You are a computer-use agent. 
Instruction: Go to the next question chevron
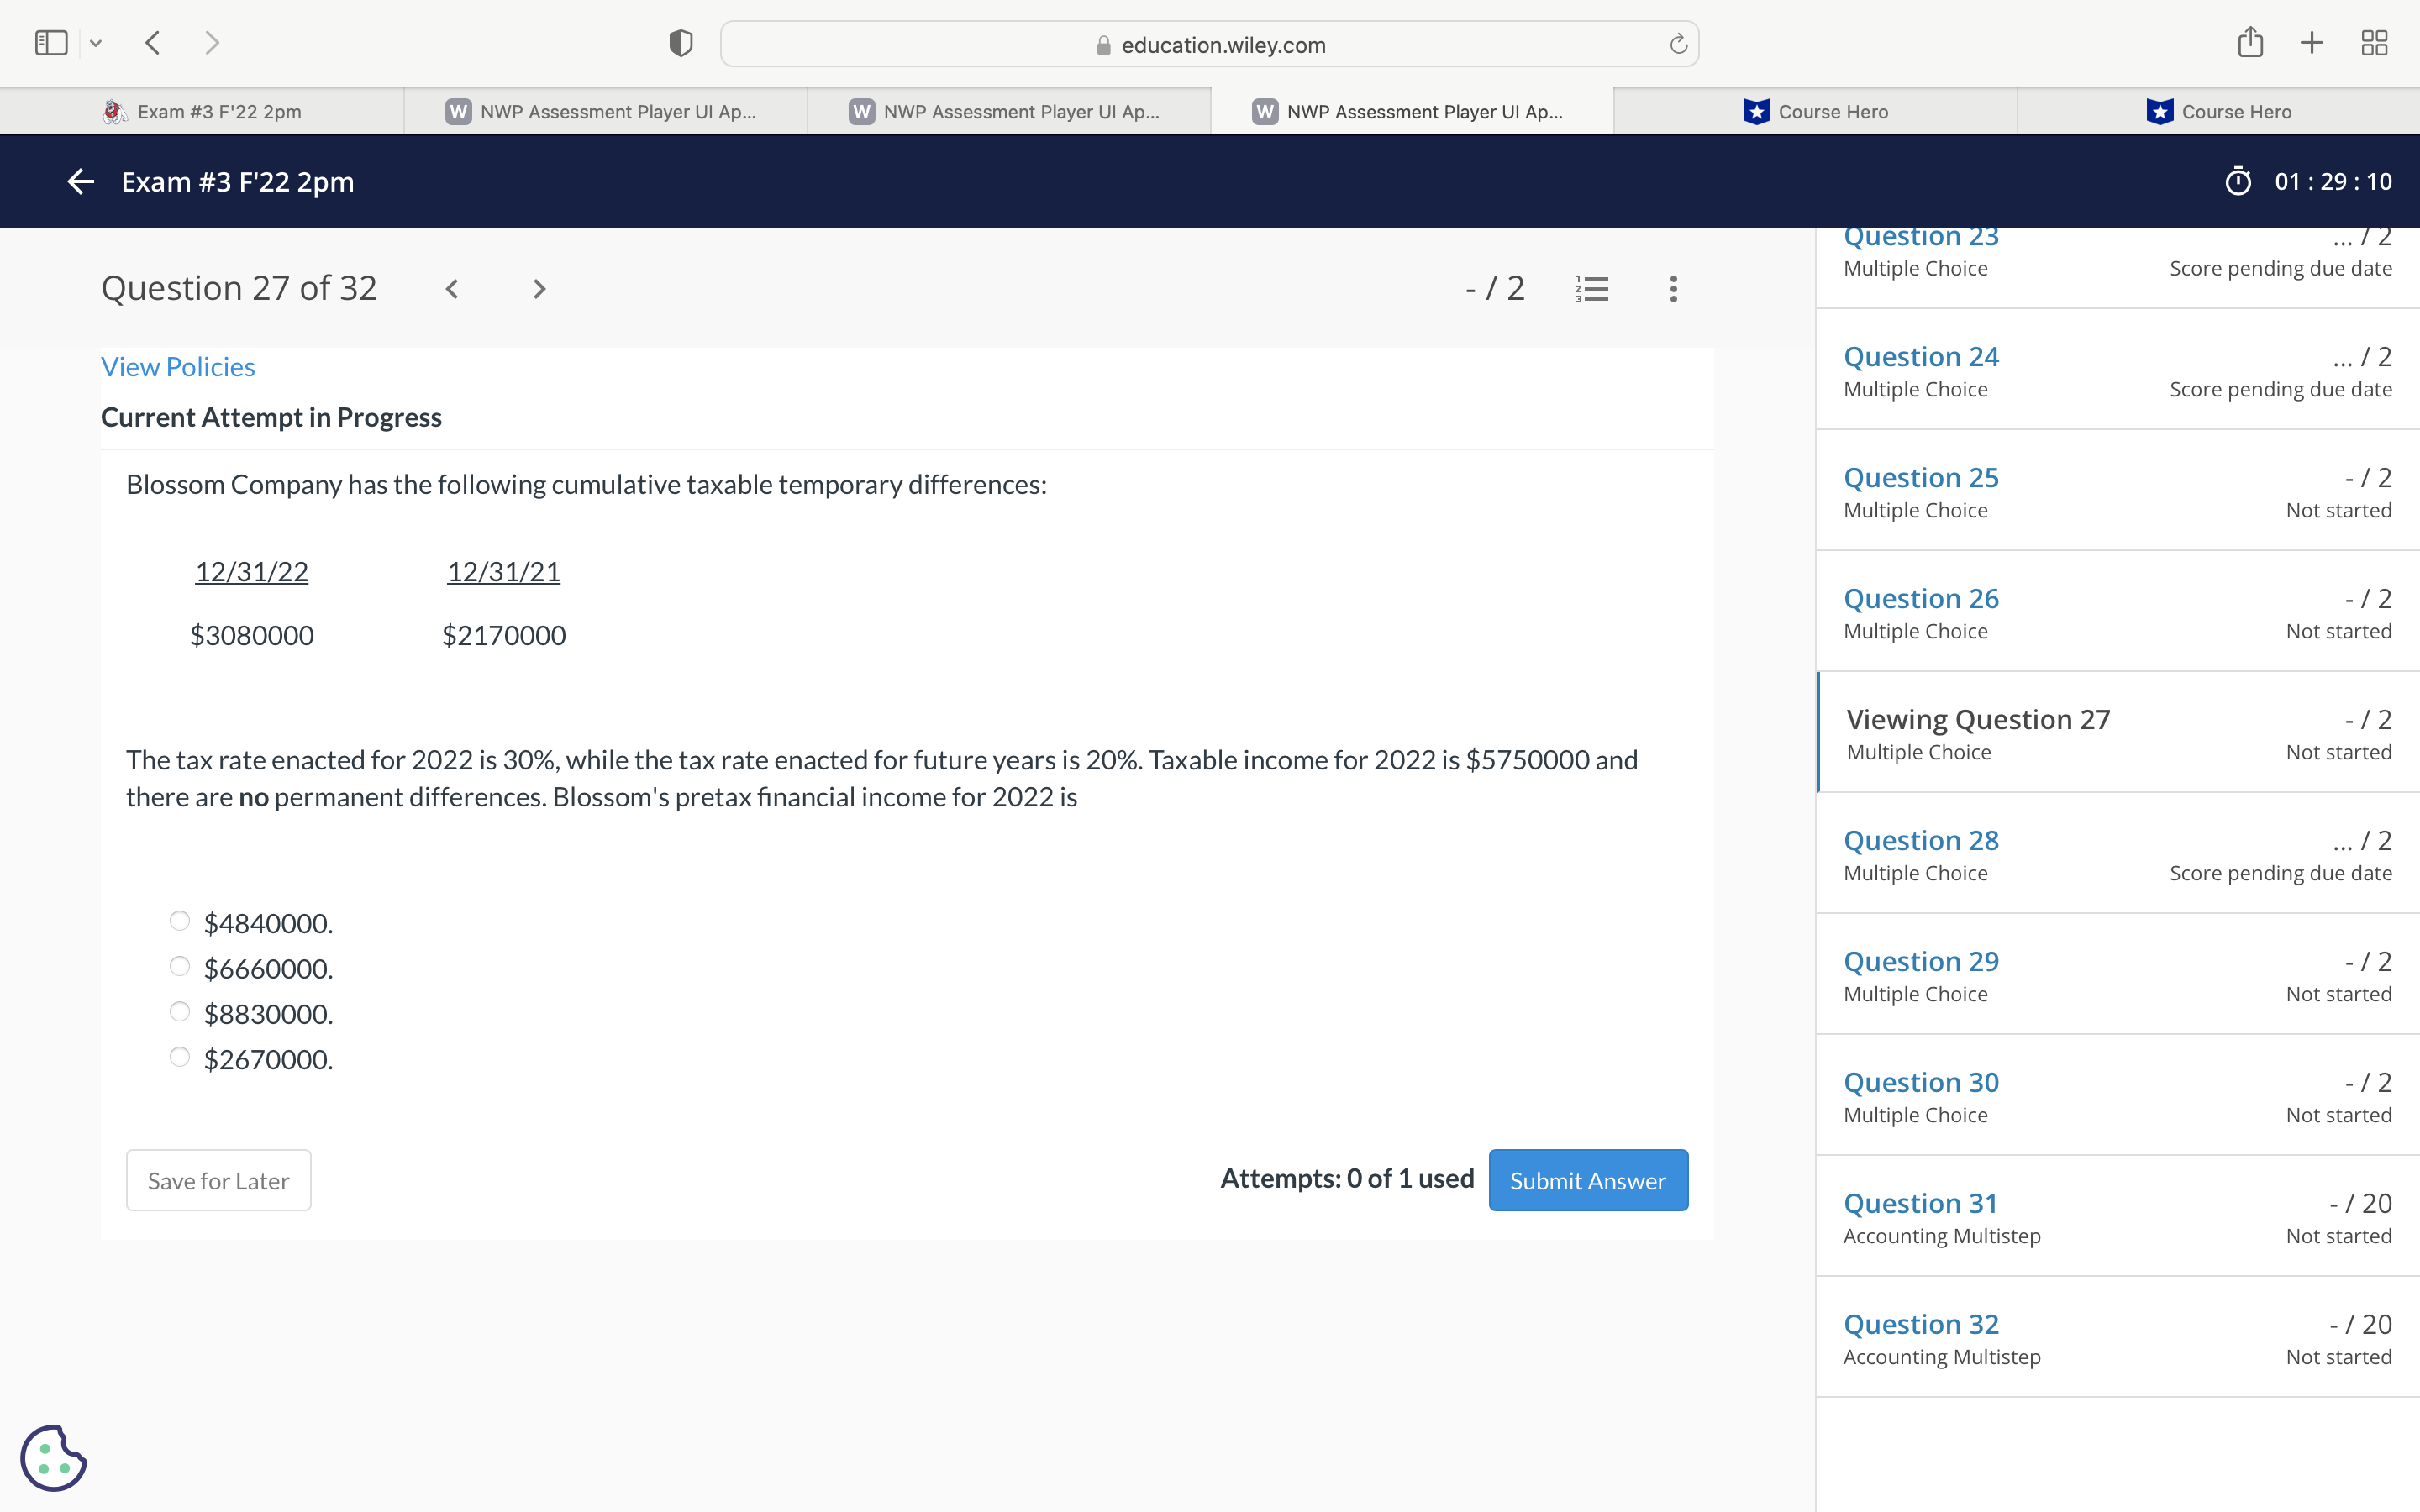(x=539, y=289)
